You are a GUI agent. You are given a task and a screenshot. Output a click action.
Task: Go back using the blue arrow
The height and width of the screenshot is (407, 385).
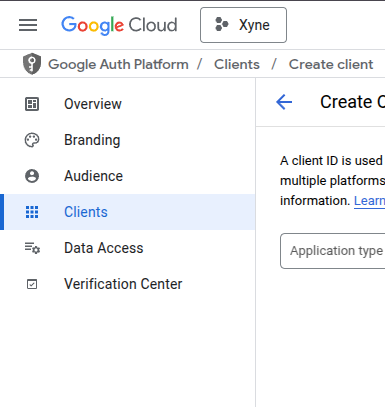pyautogui.click(x=284, y=102)
